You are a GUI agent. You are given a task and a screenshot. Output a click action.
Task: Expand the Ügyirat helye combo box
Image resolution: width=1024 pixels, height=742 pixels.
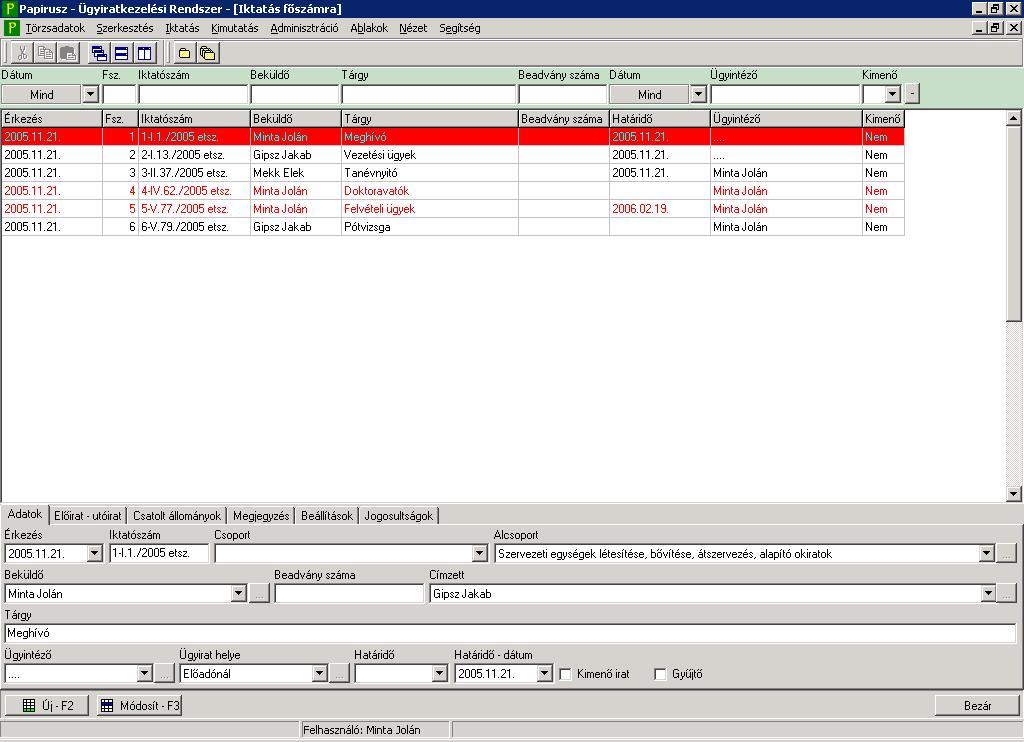[319, 673]
